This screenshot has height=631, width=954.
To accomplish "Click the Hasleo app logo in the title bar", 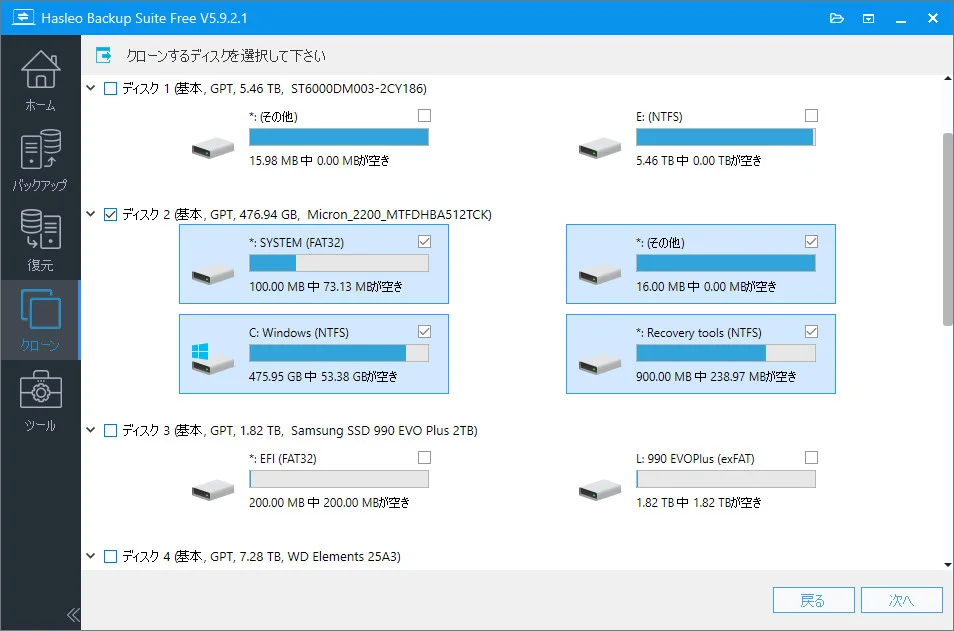I will [x=23, y=17].
